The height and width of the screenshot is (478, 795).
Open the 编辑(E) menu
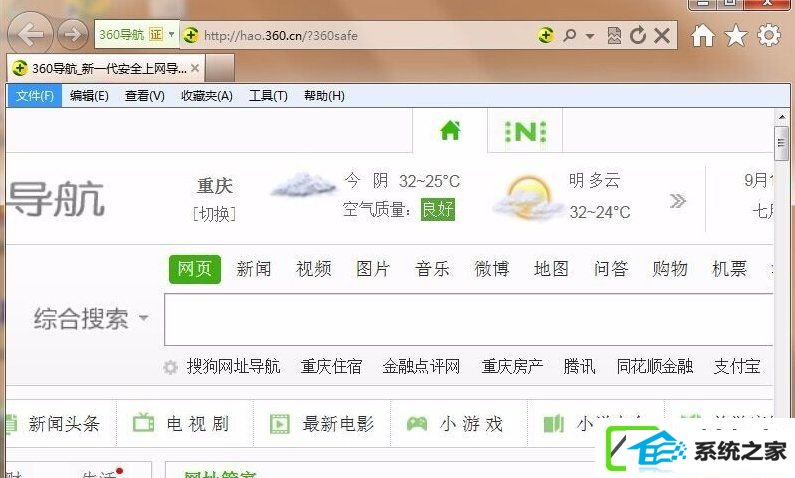89,95
